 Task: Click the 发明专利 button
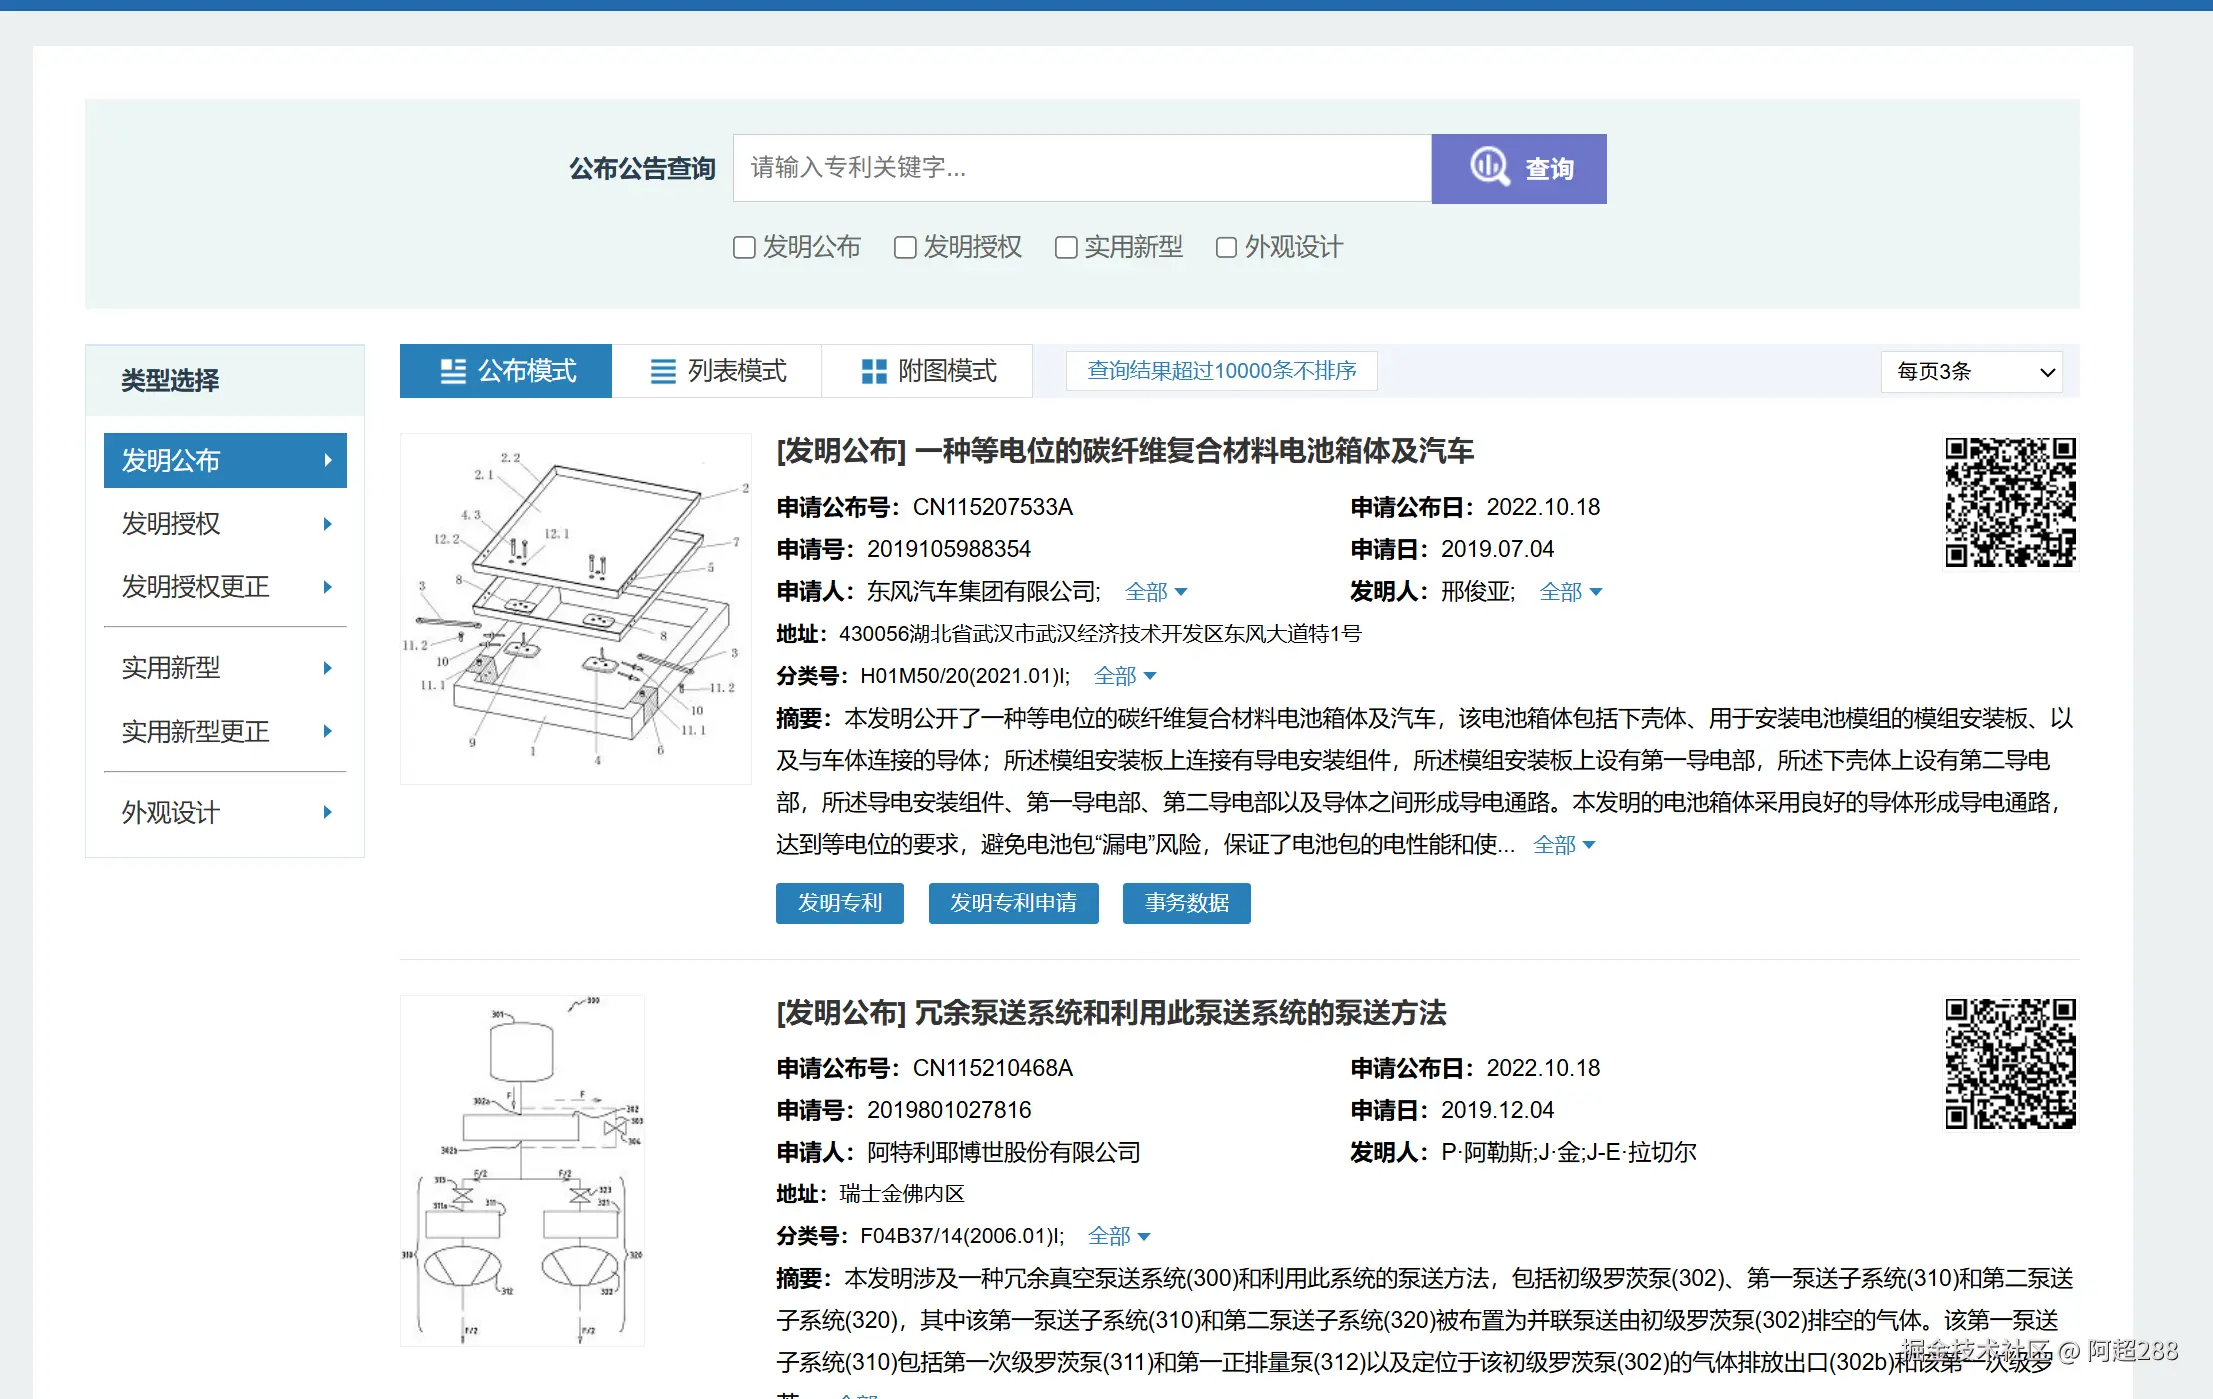(840, 903)
